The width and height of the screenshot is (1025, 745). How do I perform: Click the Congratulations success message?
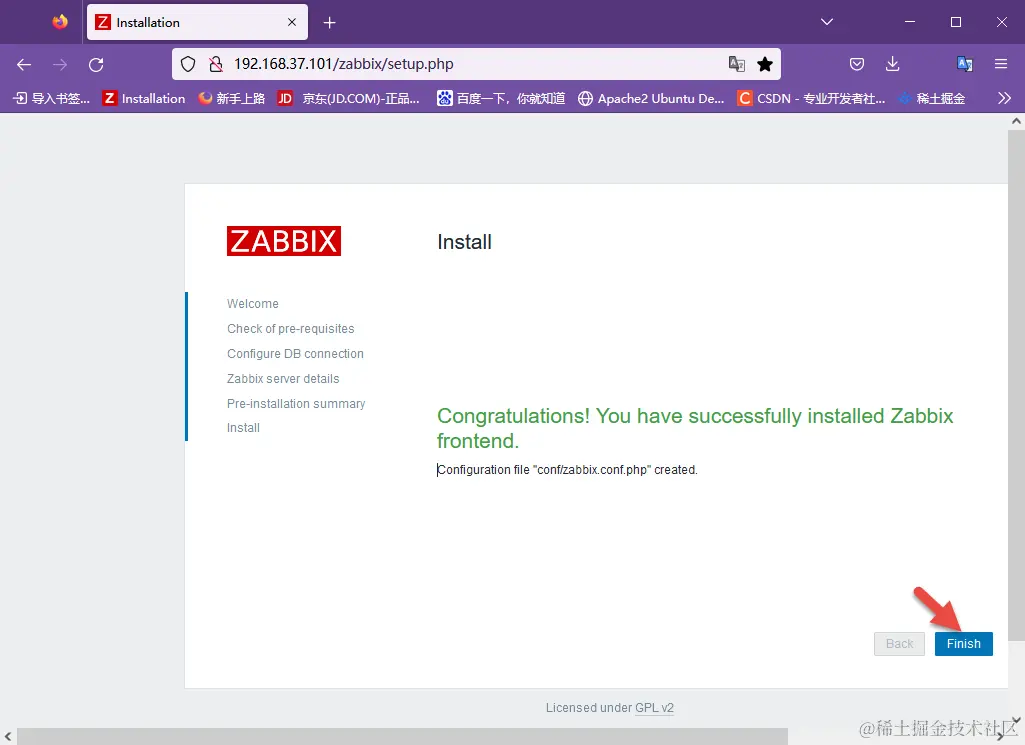pos(695,428)
